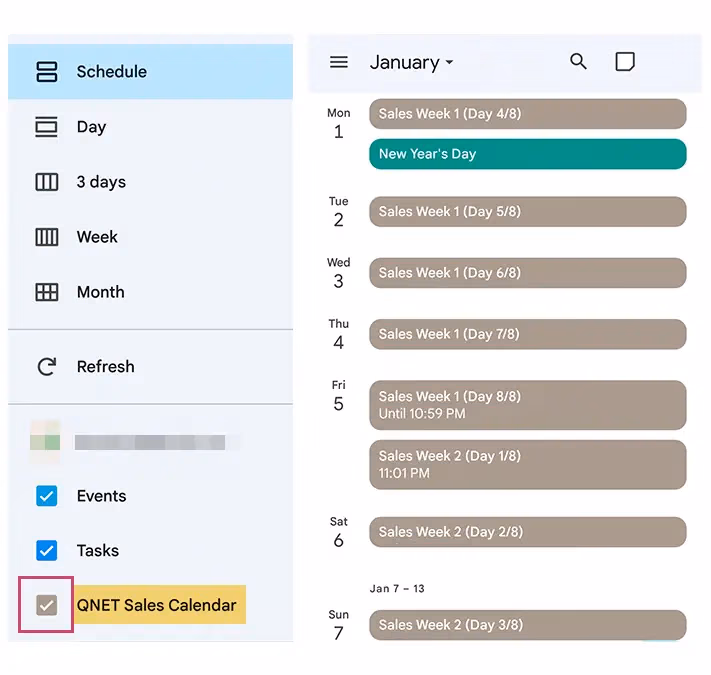Click the Mon 1 date header
This screenshot has width=711, height=675.
[x=339, y=123]
